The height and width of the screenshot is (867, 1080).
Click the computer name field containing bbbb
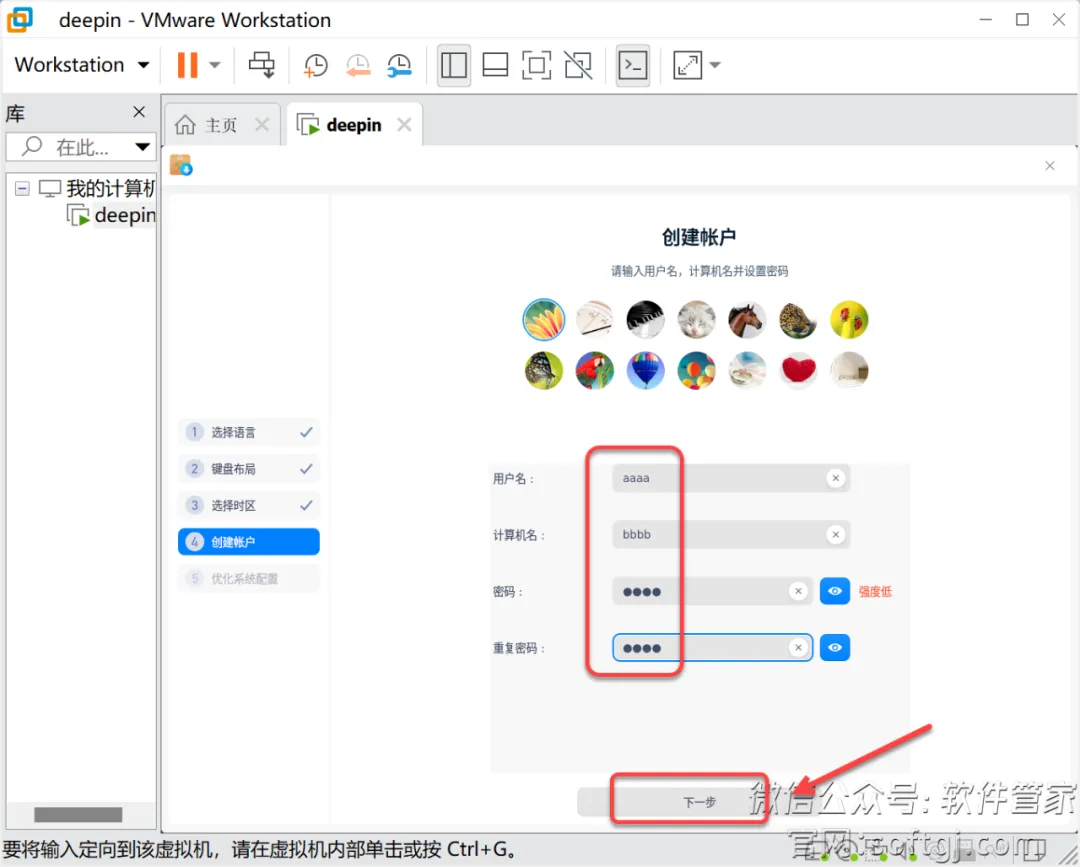tap(731, 534)
